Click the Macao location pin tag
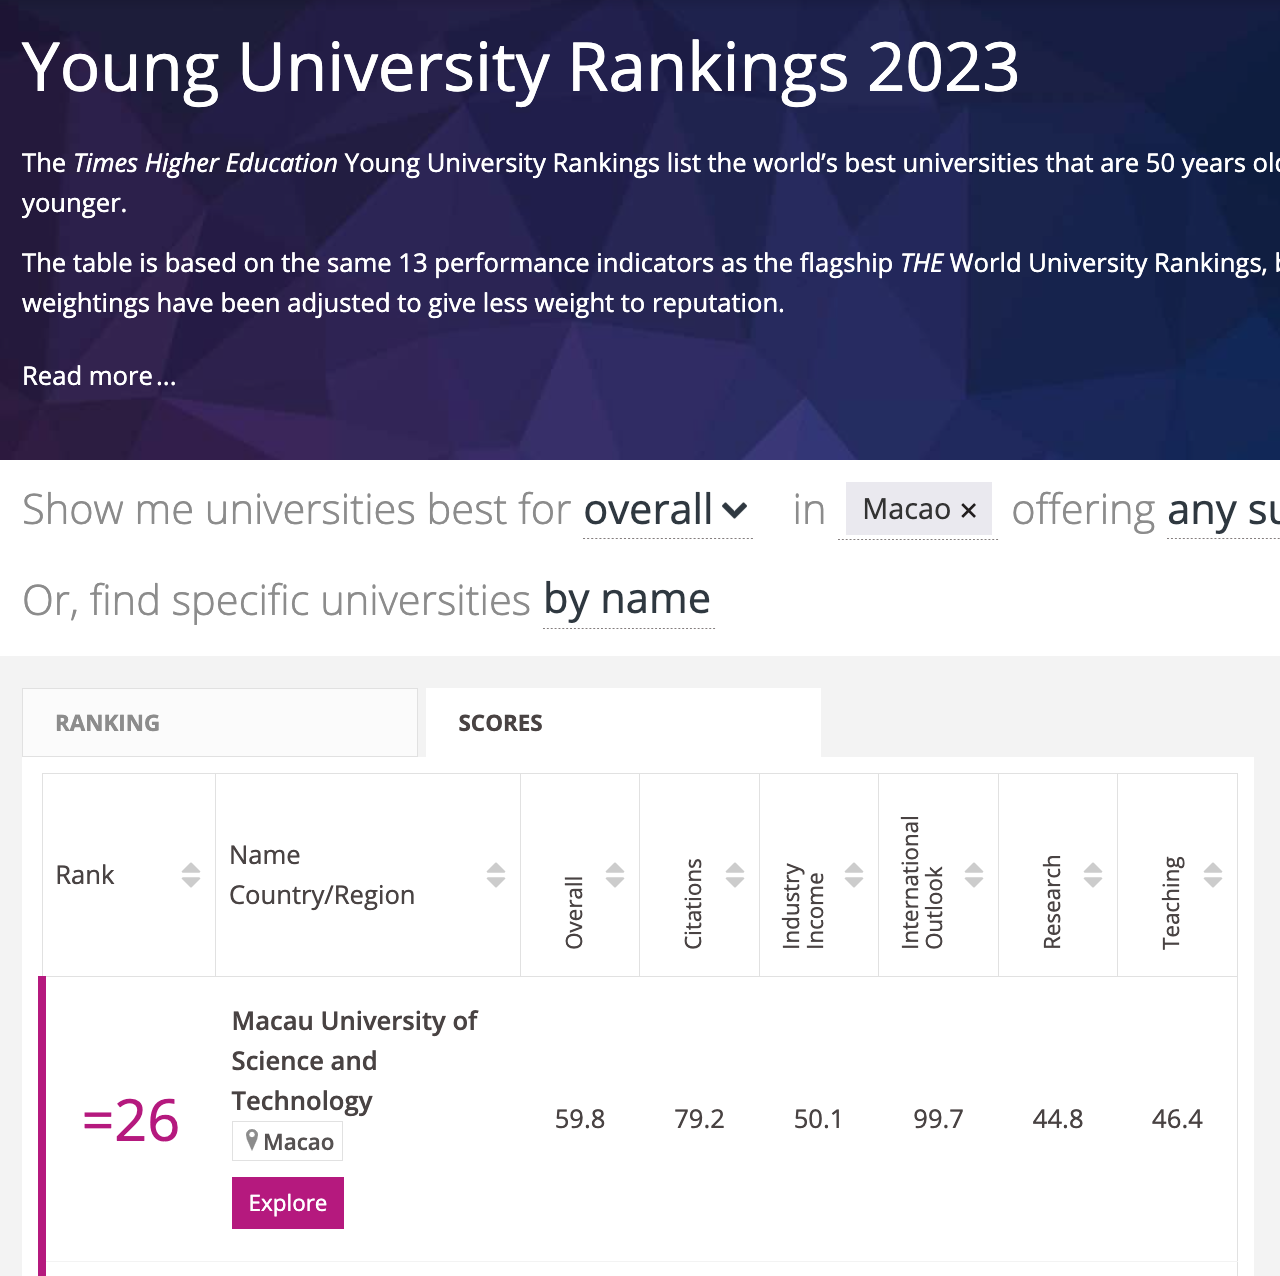The image size is (1280, 1276). coord(288,1141)
